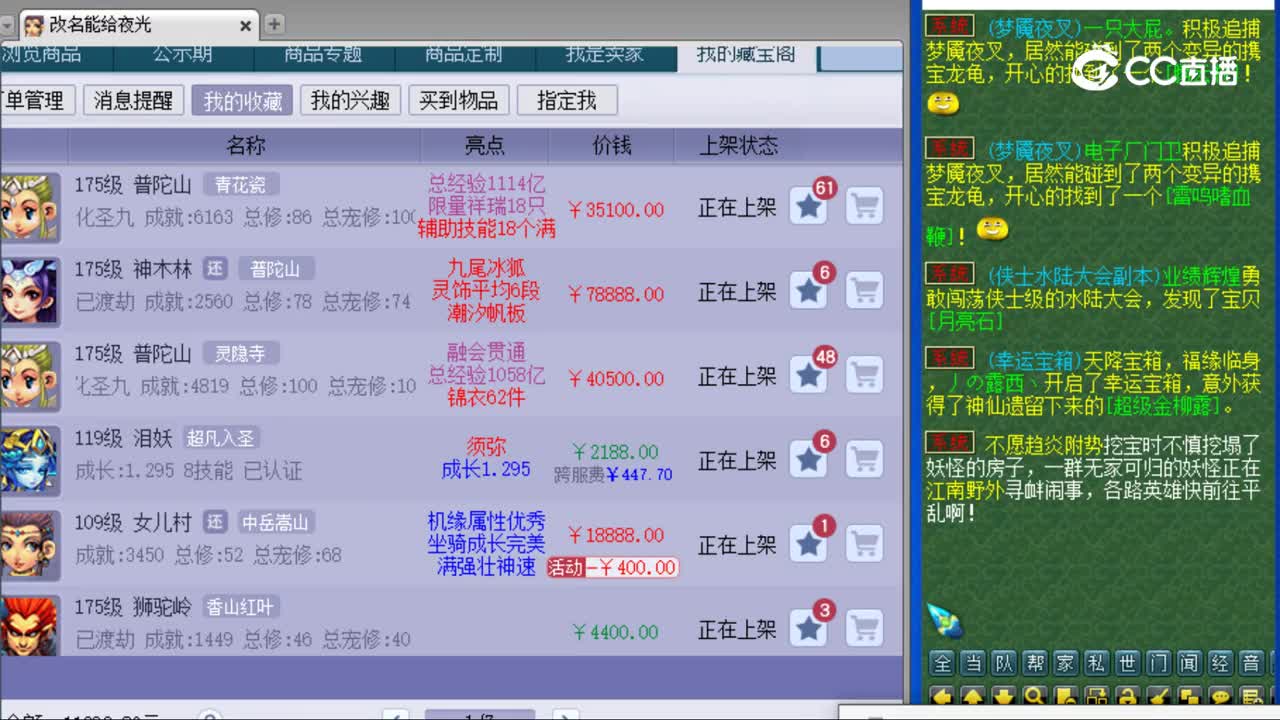Select the 世 world chat channel

(1128, 663)
